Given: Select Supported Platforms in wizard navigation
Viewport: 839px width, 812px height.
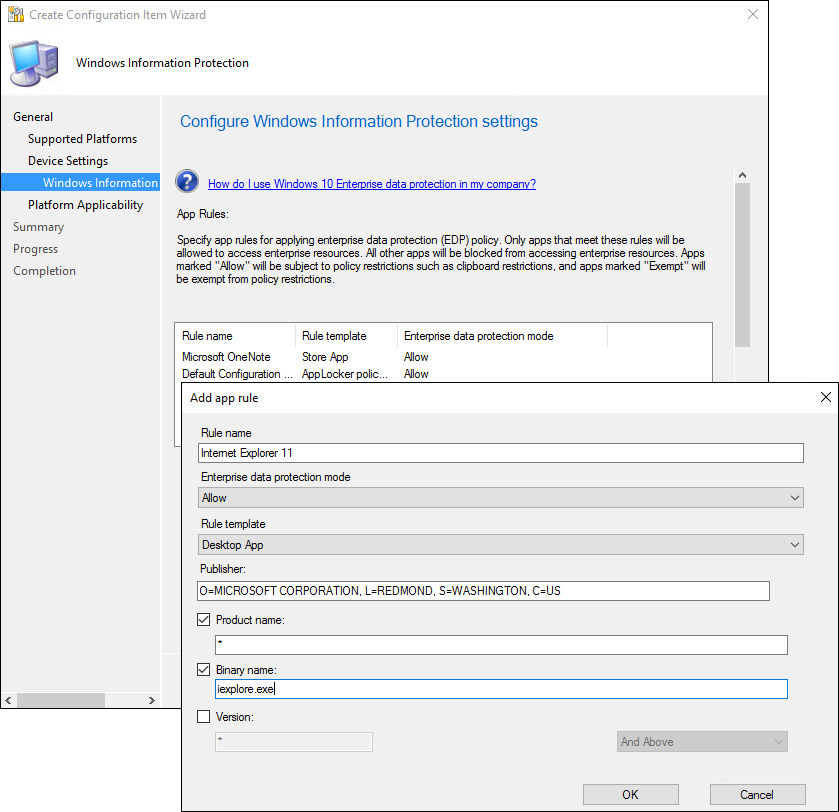Looking at the screenshot, I should 82,139.
